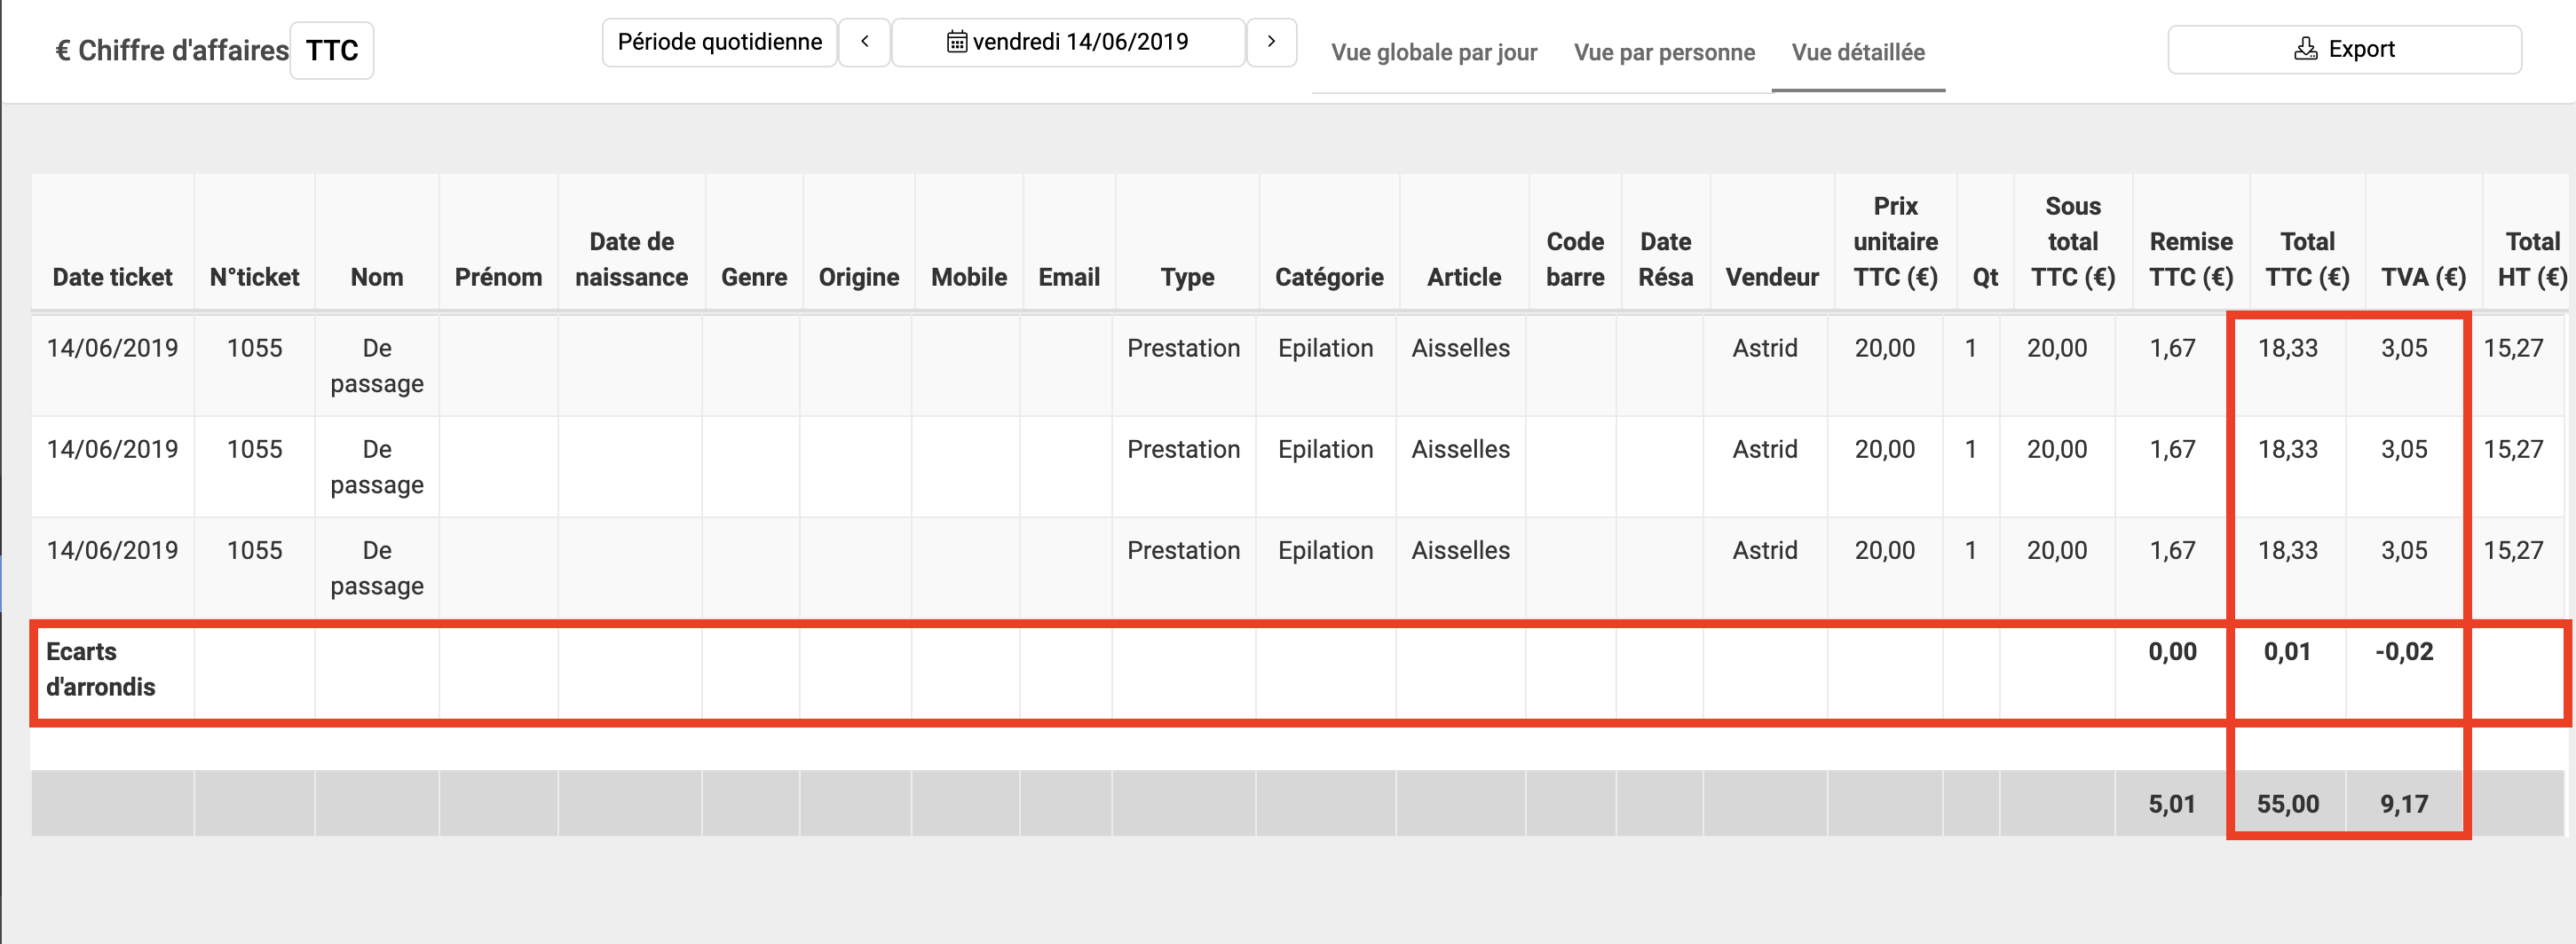Click the 5,01 total remise value

(2171, 804)
